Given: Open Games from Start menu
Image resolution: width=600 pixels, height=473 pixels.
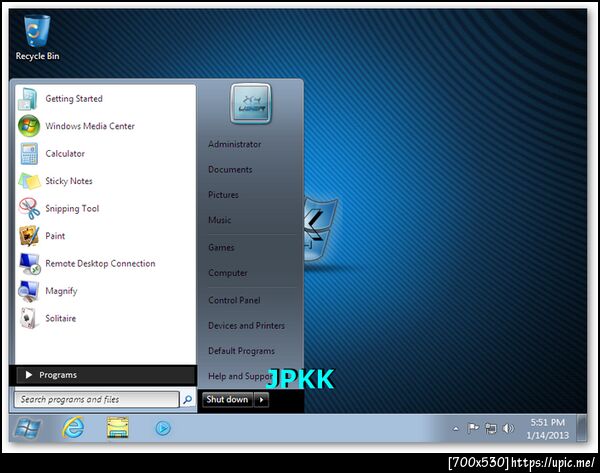Looking at the screenshot, I should 221,248.
